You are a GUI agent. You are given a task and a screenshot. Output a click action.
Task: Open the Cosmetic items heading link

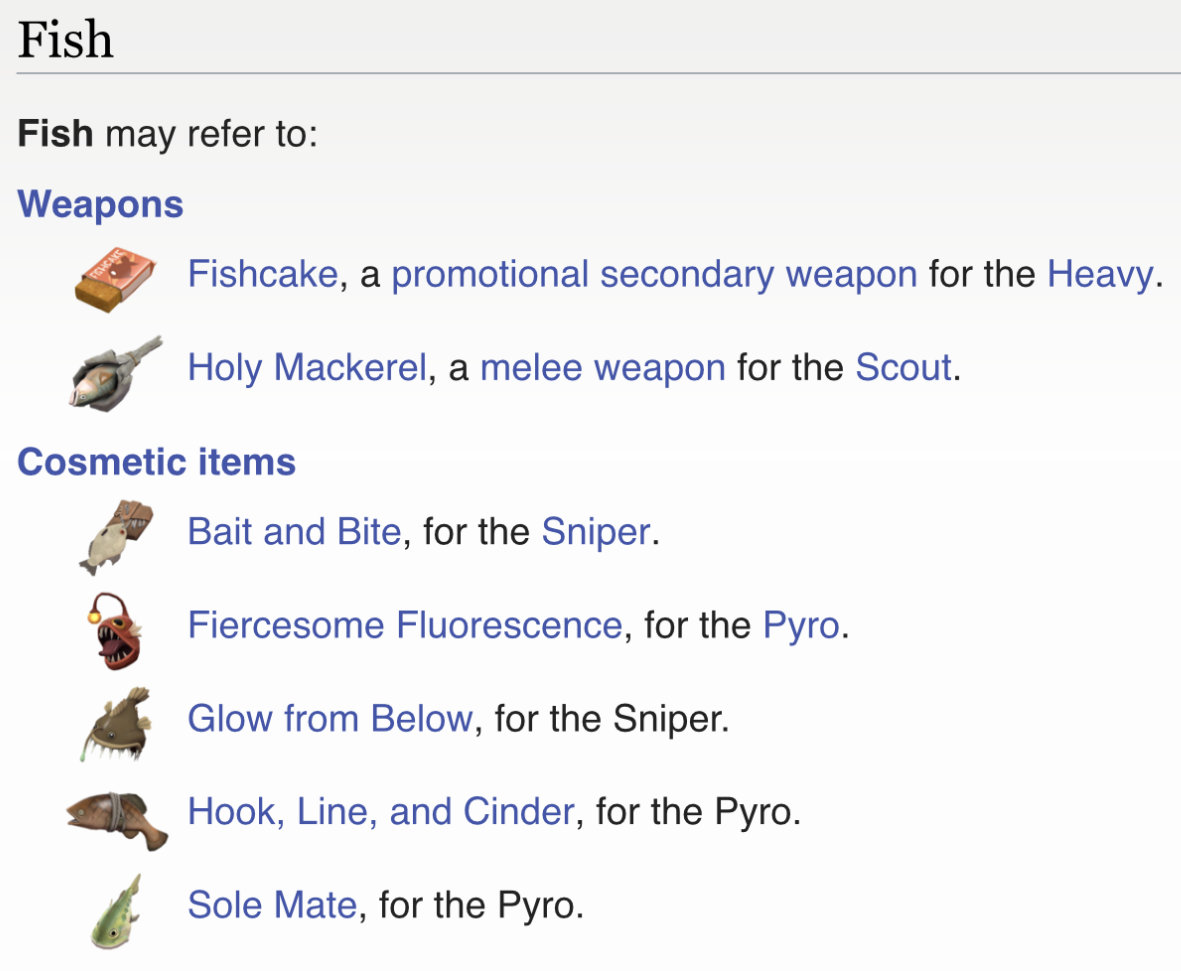pos(157,462)
